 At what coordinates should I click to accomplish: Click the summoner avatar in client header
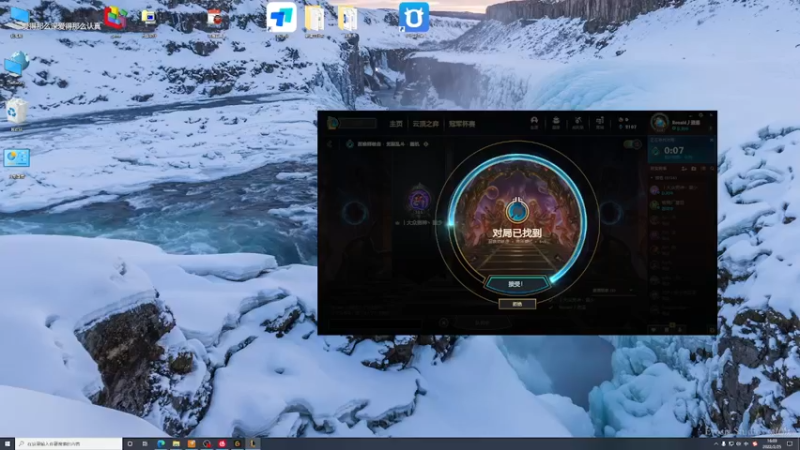click(x=659, y=123)
